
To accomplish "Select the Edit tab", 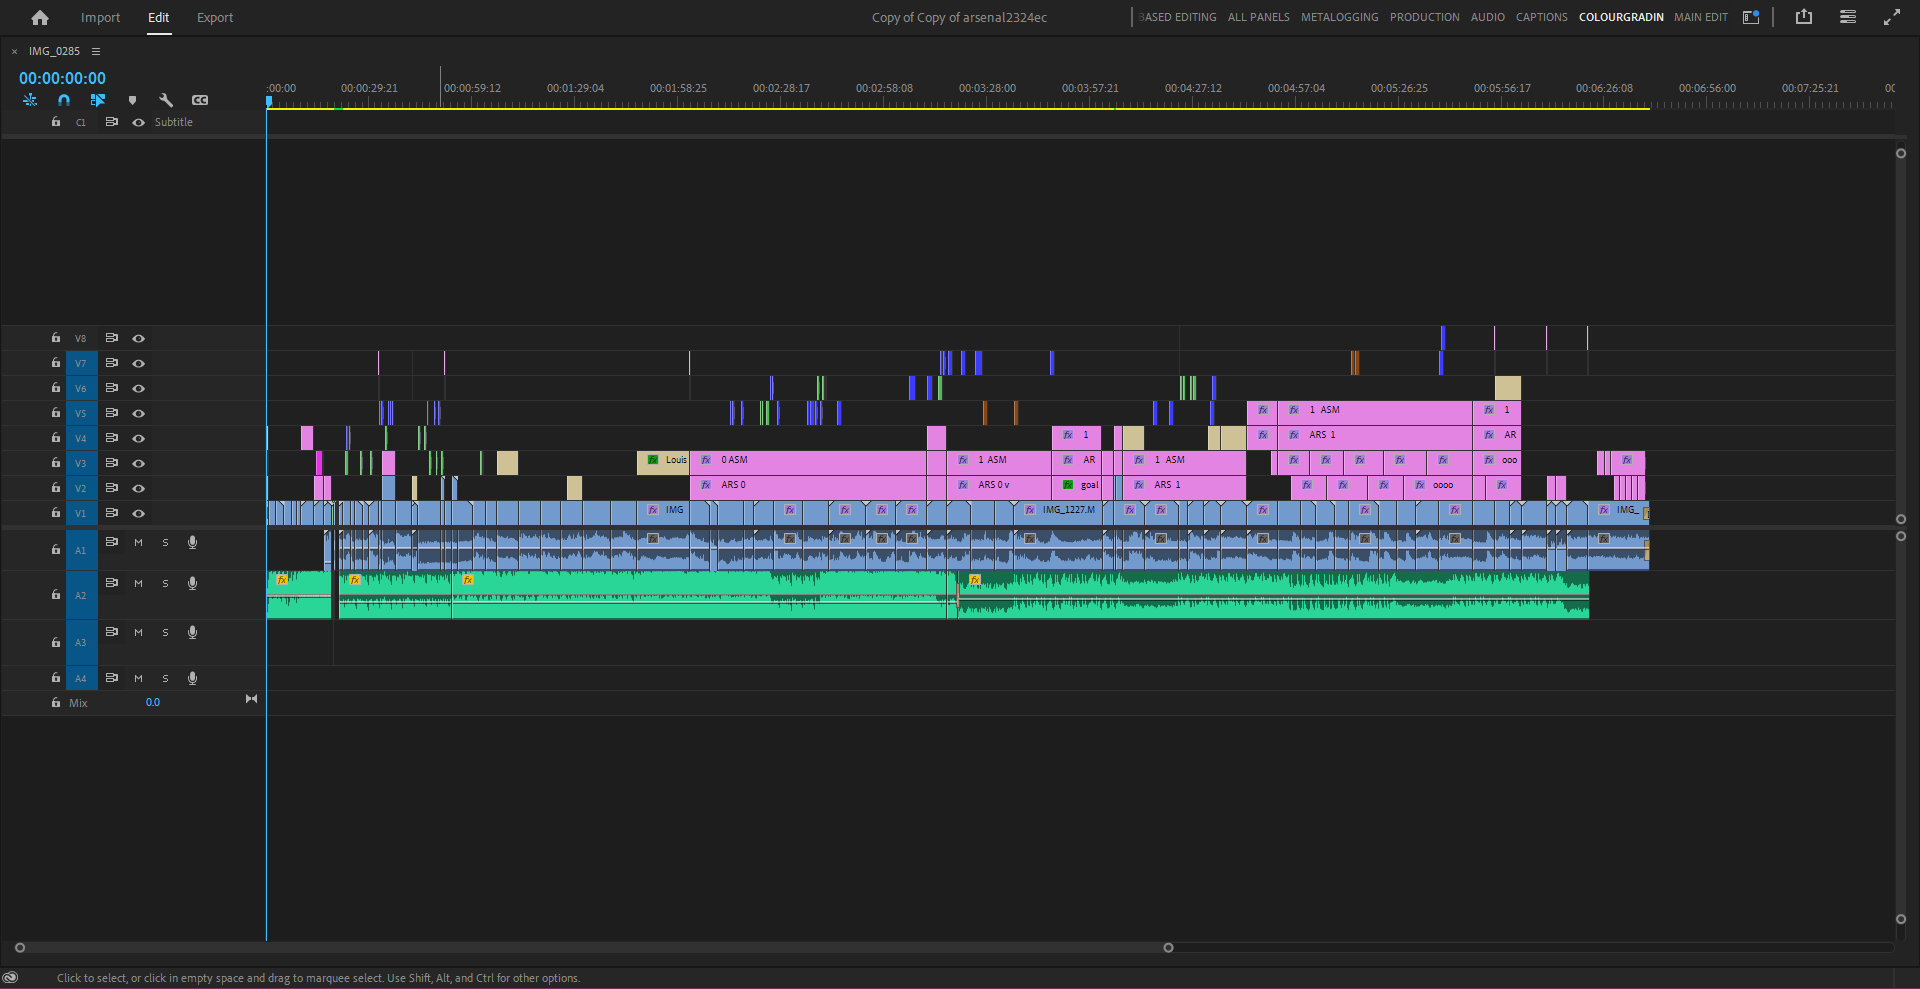I will pyautogui.click(x=159, y=17).
